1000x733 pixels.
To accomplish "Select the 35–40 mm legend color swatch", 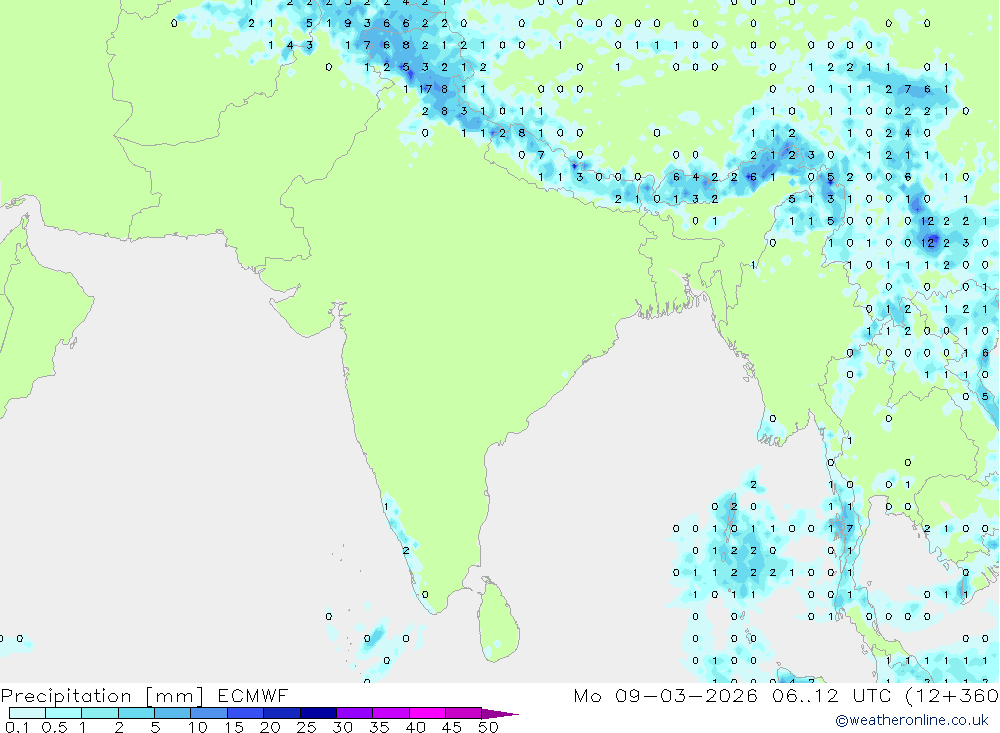I will [390, 713].
